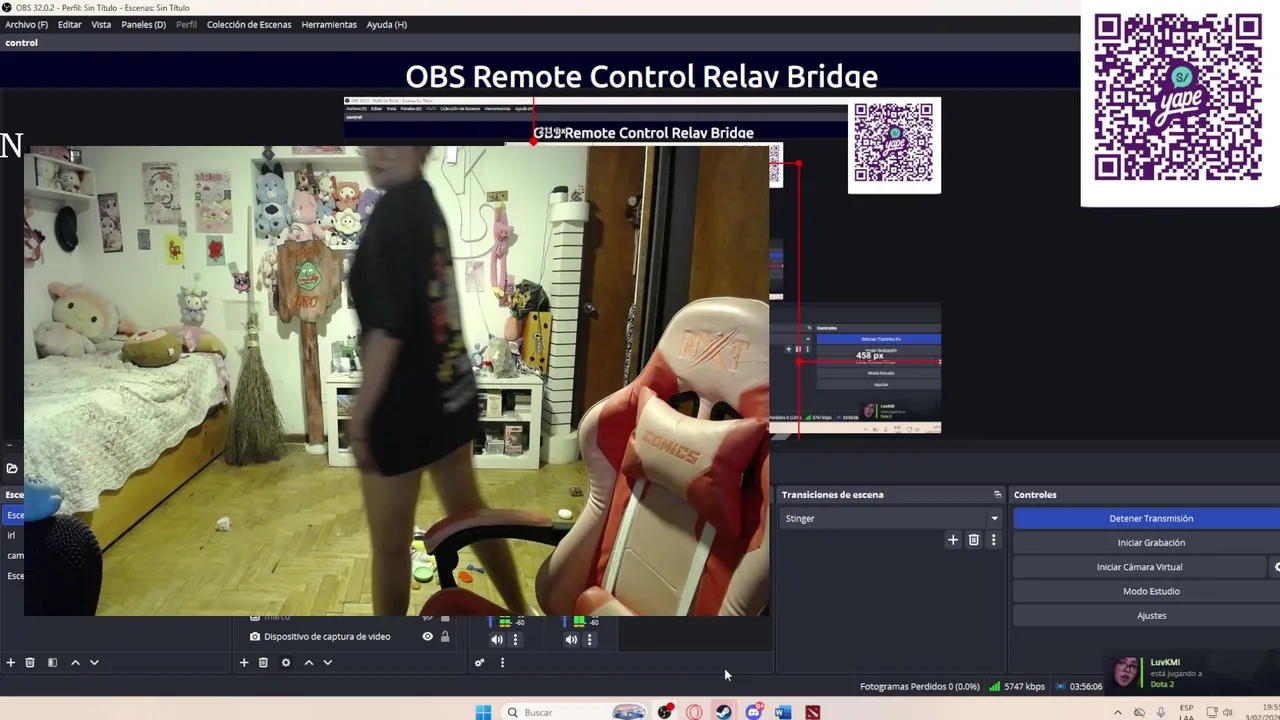Open transition properties three-dot menu
The image size is (1280, 720).
pyautogui.click(x=993, y=540)
